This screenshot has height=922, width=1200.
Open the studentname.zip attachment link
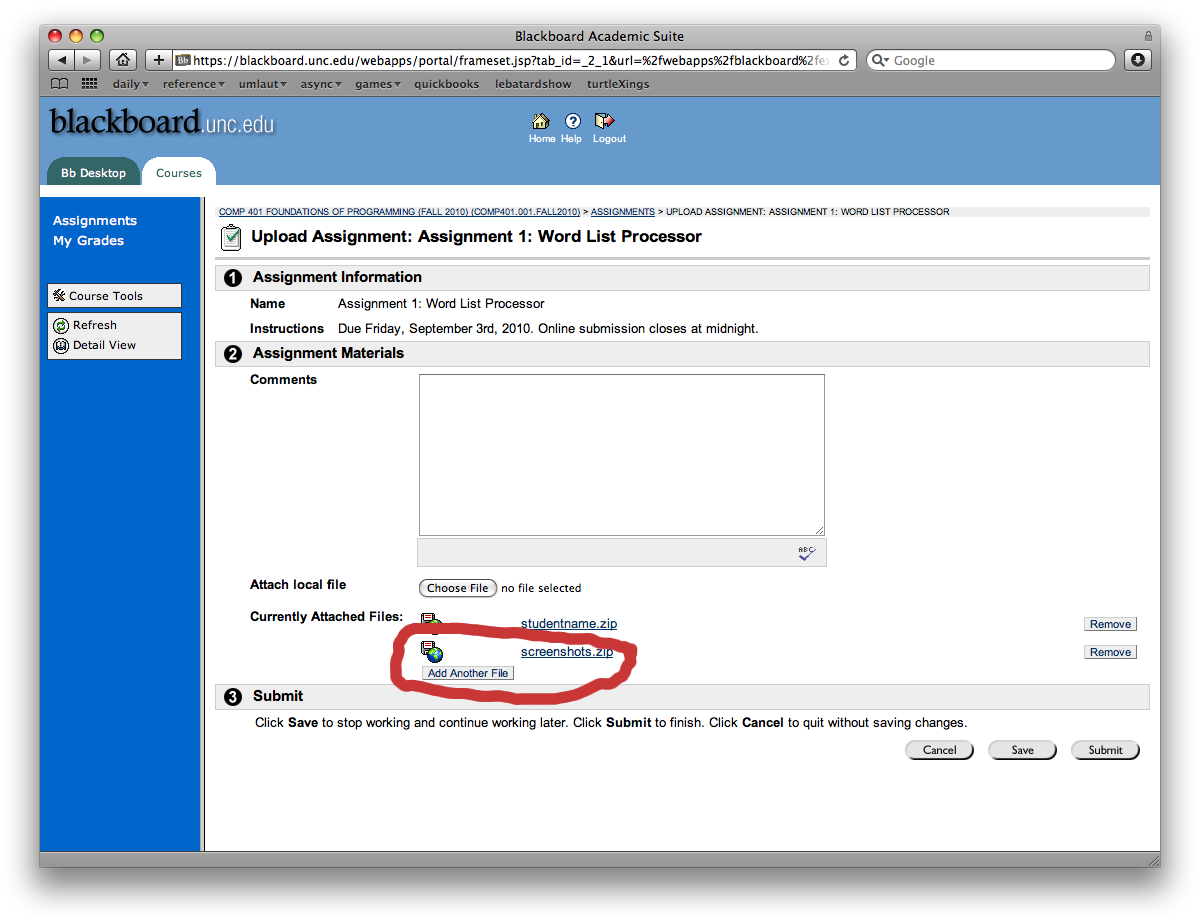[x=569, y=624]
